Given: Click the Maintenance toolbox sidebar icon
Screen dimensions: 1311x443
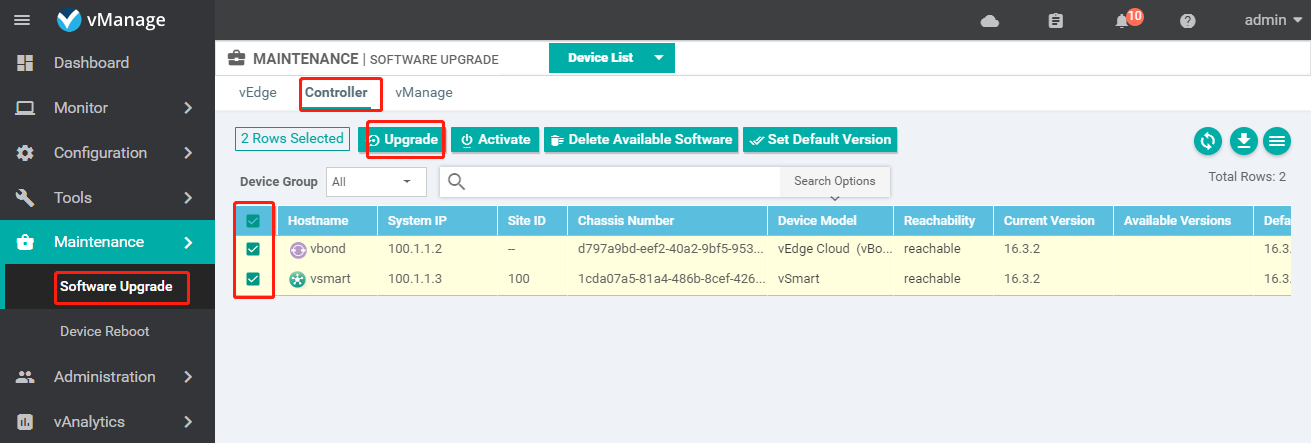Looking at the screenshot, I should point(26,242).
